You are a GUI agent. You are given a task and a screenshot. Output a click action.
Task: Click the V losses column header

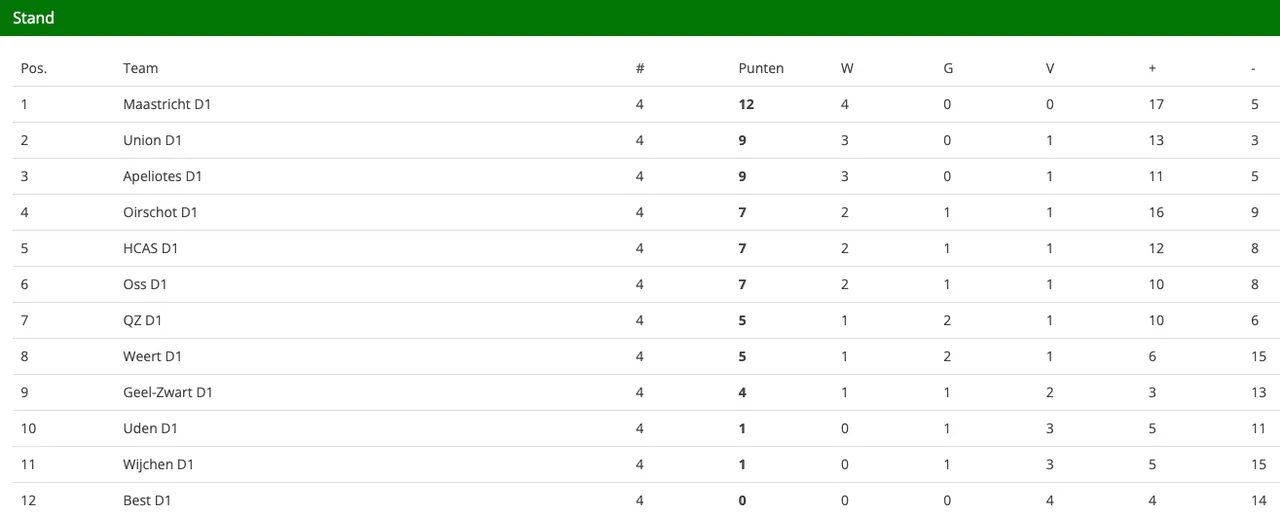[x=1050, y=68]
